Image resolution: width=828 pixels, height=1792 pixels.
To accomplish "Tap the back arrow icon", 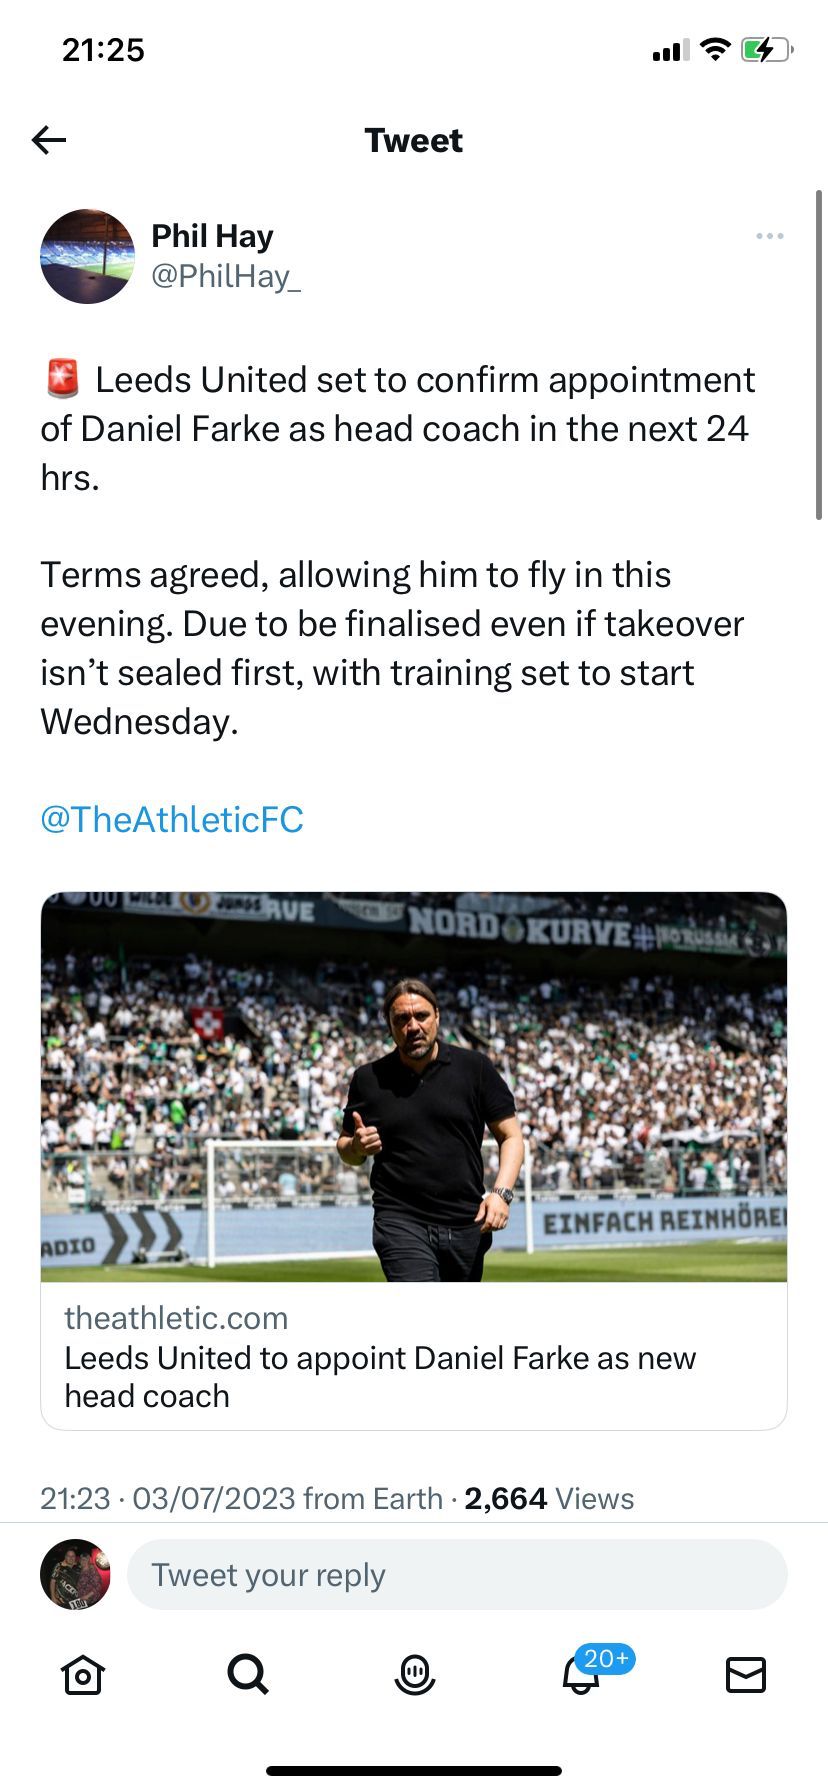I will point(49,140).
